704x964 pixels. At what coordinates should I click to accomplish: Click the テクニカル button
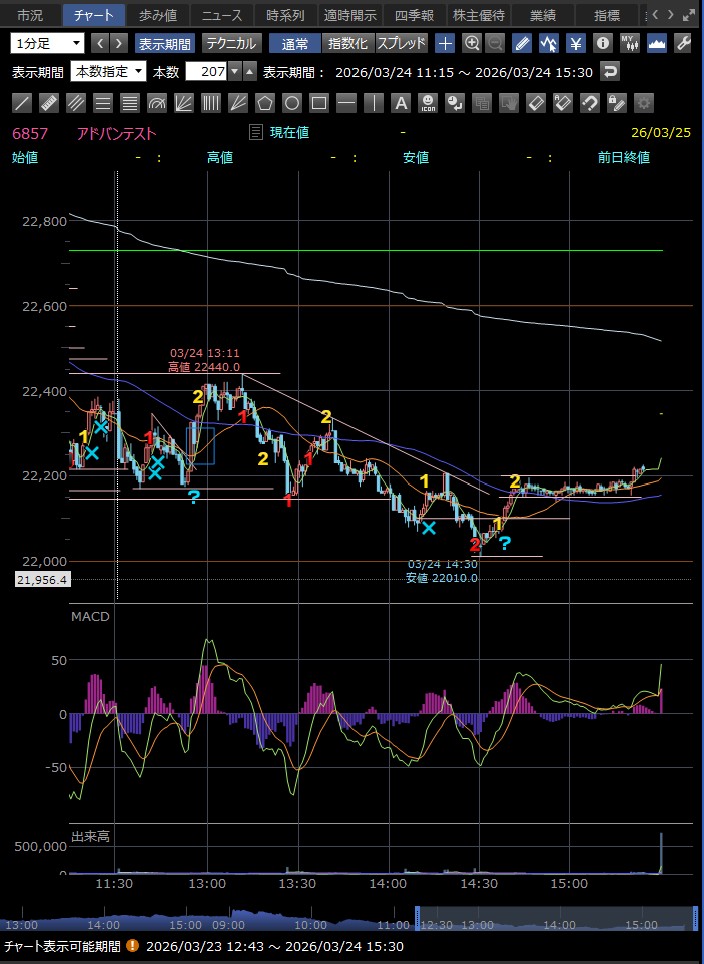click(x=232, y=43)
